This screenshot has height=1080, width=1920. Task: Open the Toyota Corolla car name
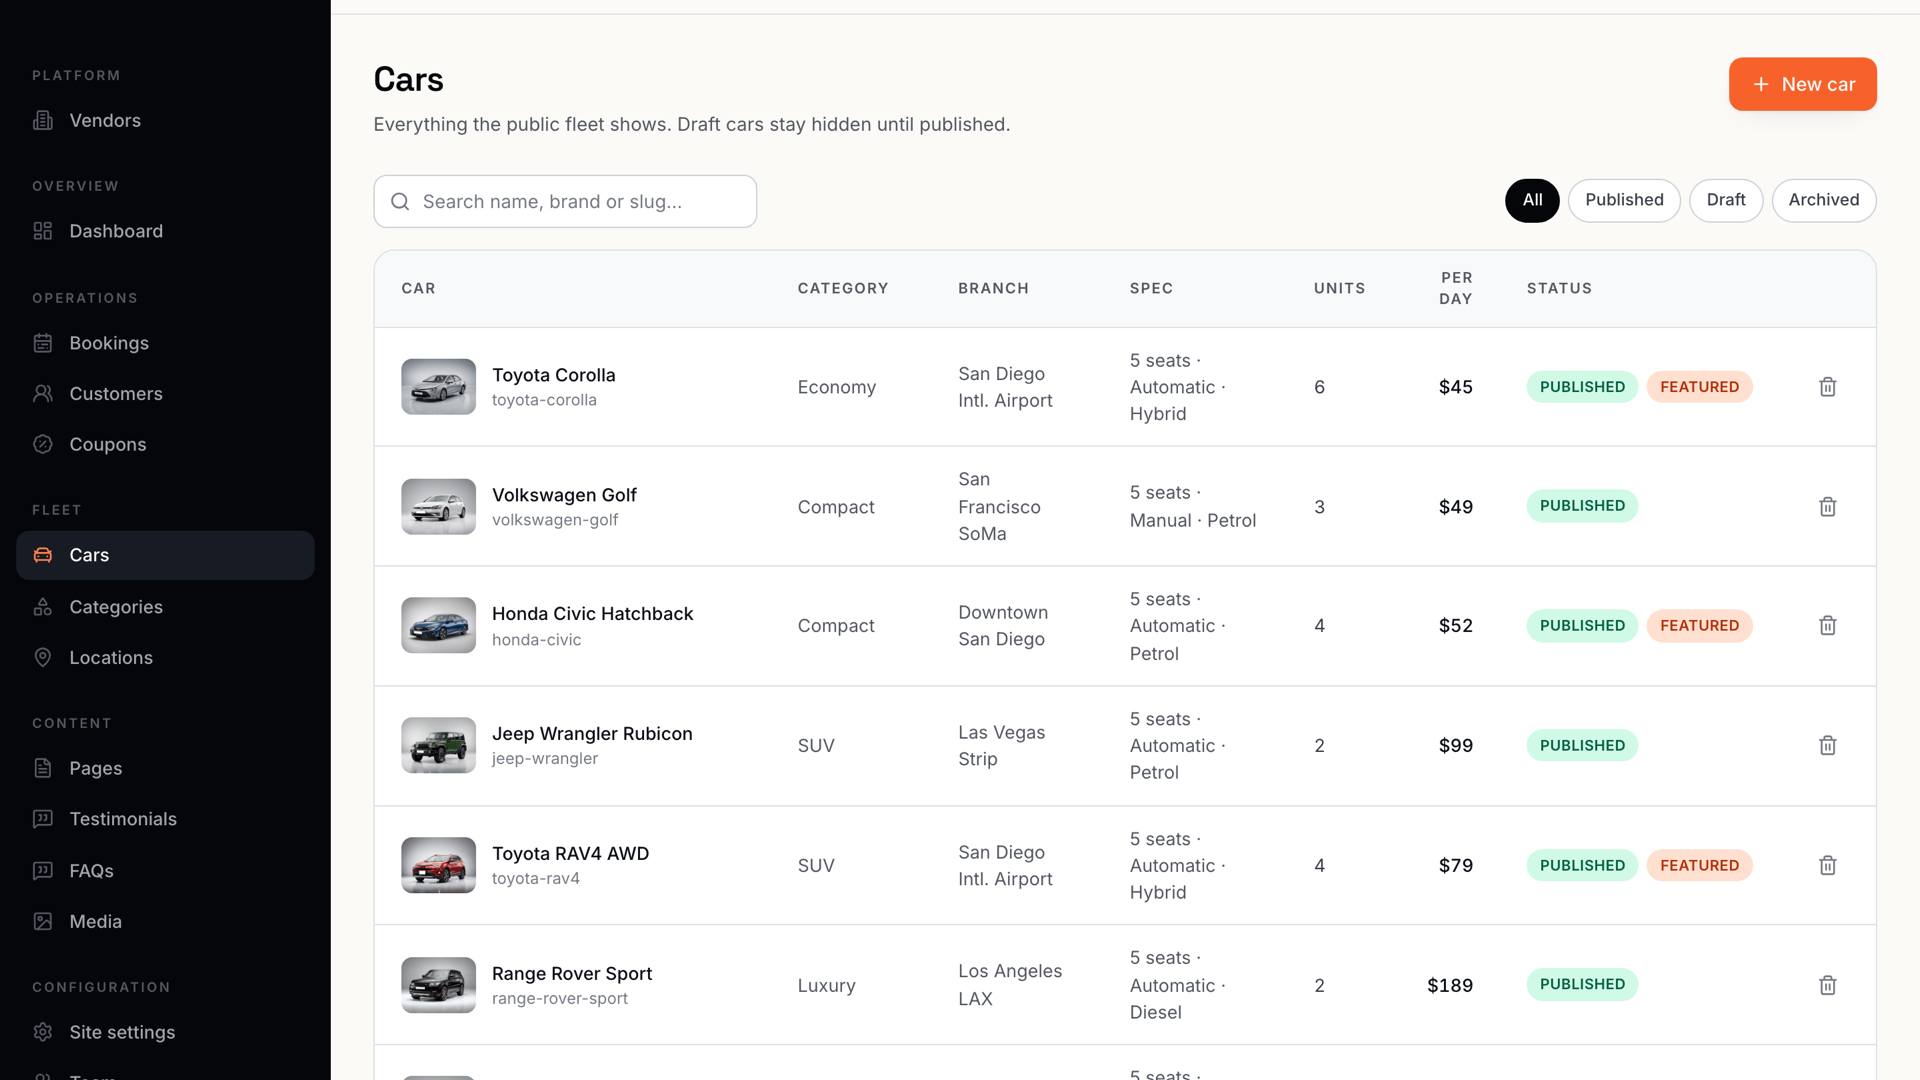click(553, 375)
